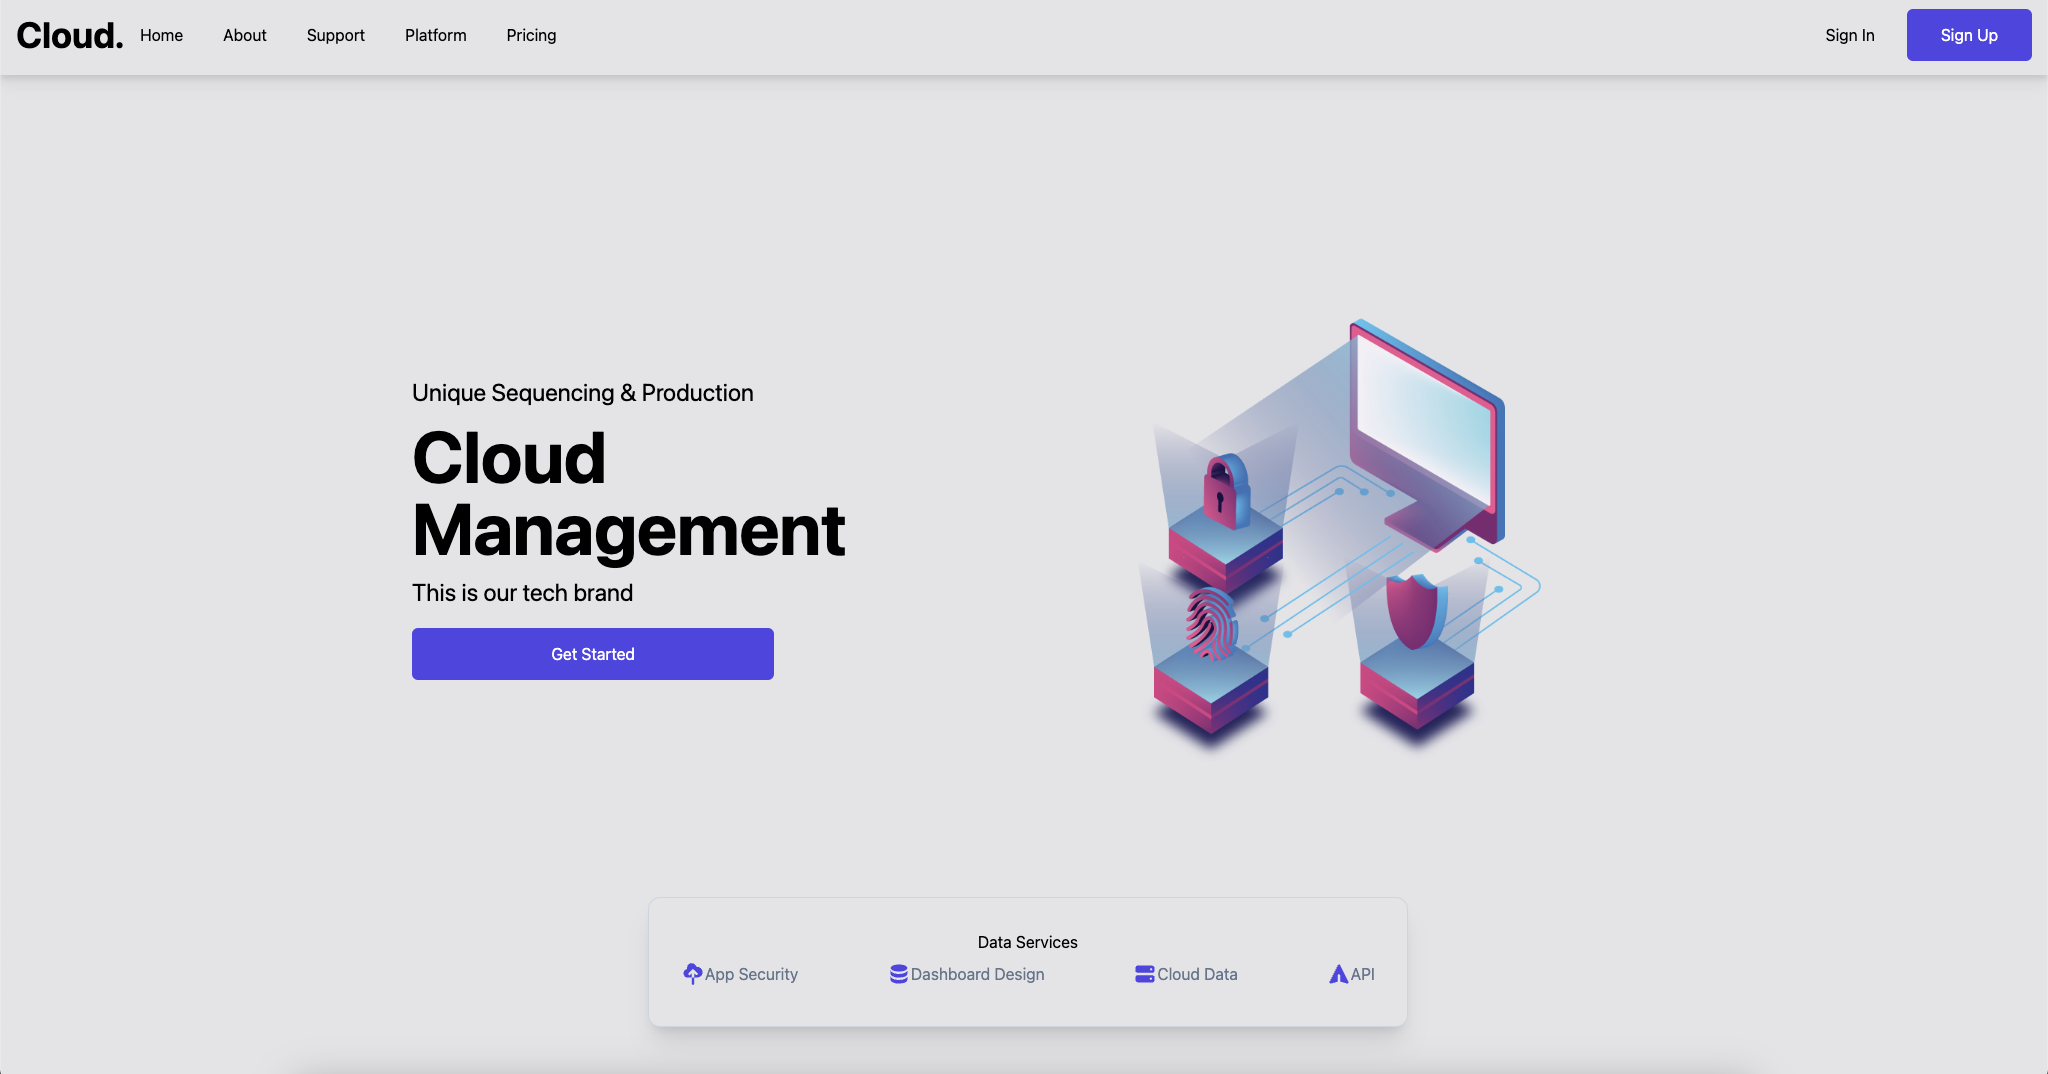The image size is (2048, 1074).
Task: Open the Support page
Action: [335, 35]
